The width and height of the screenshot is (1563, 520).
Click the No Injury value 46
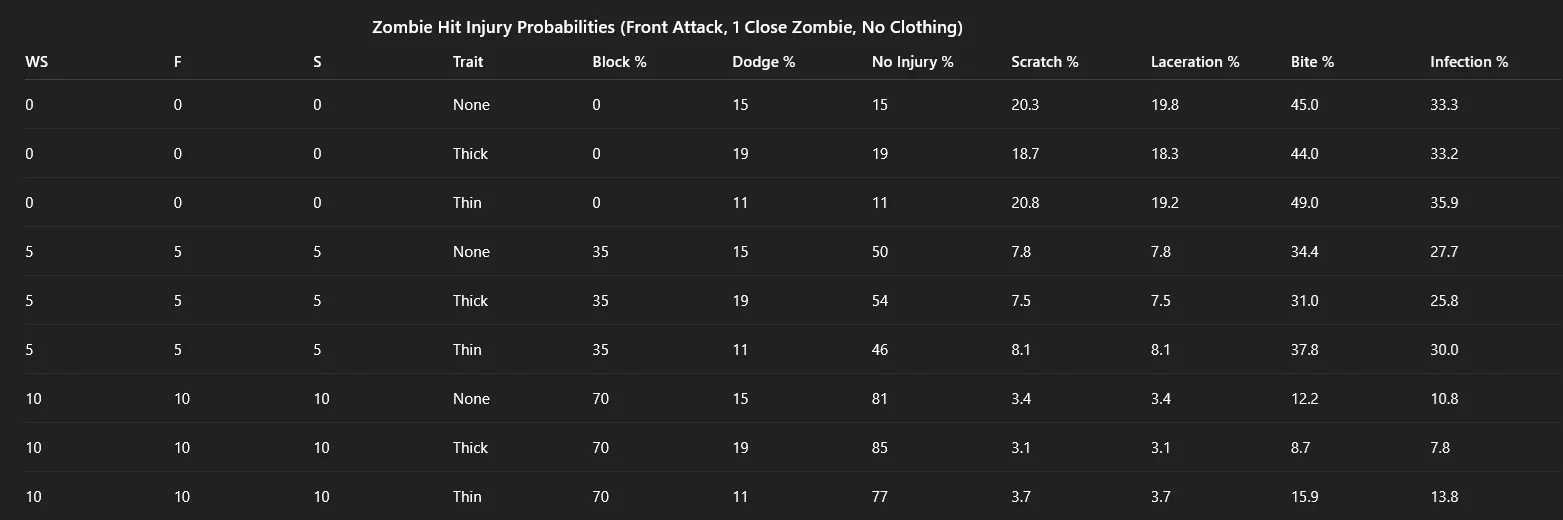click(880, 350)
